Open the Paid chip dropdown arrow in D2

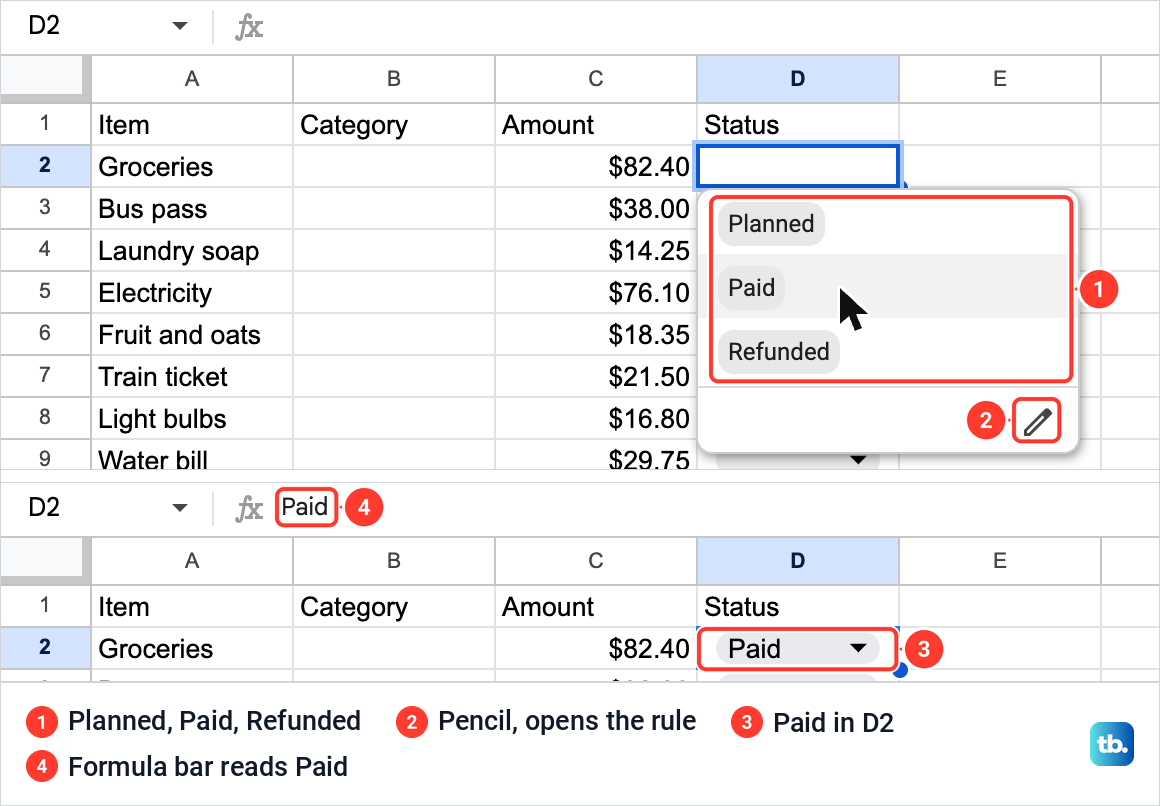pos(858,648)
